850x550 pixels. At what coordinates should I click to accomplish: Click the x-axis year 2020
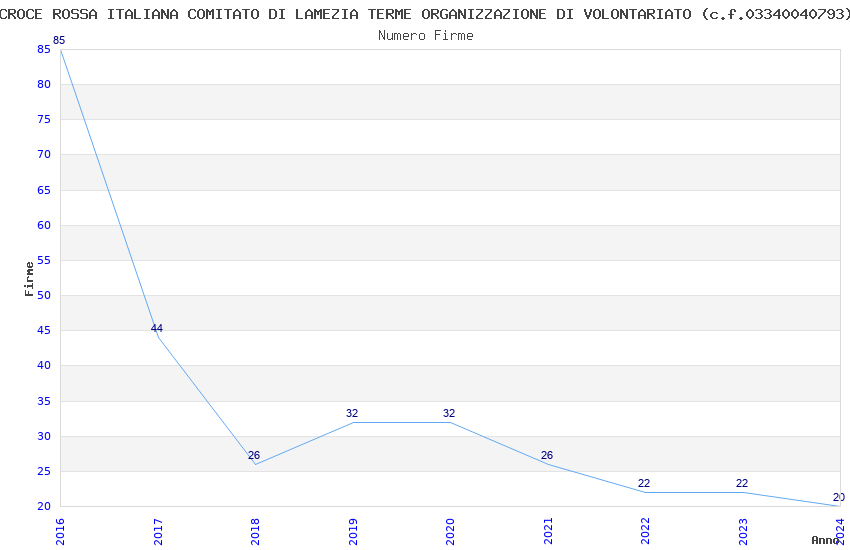450,532
